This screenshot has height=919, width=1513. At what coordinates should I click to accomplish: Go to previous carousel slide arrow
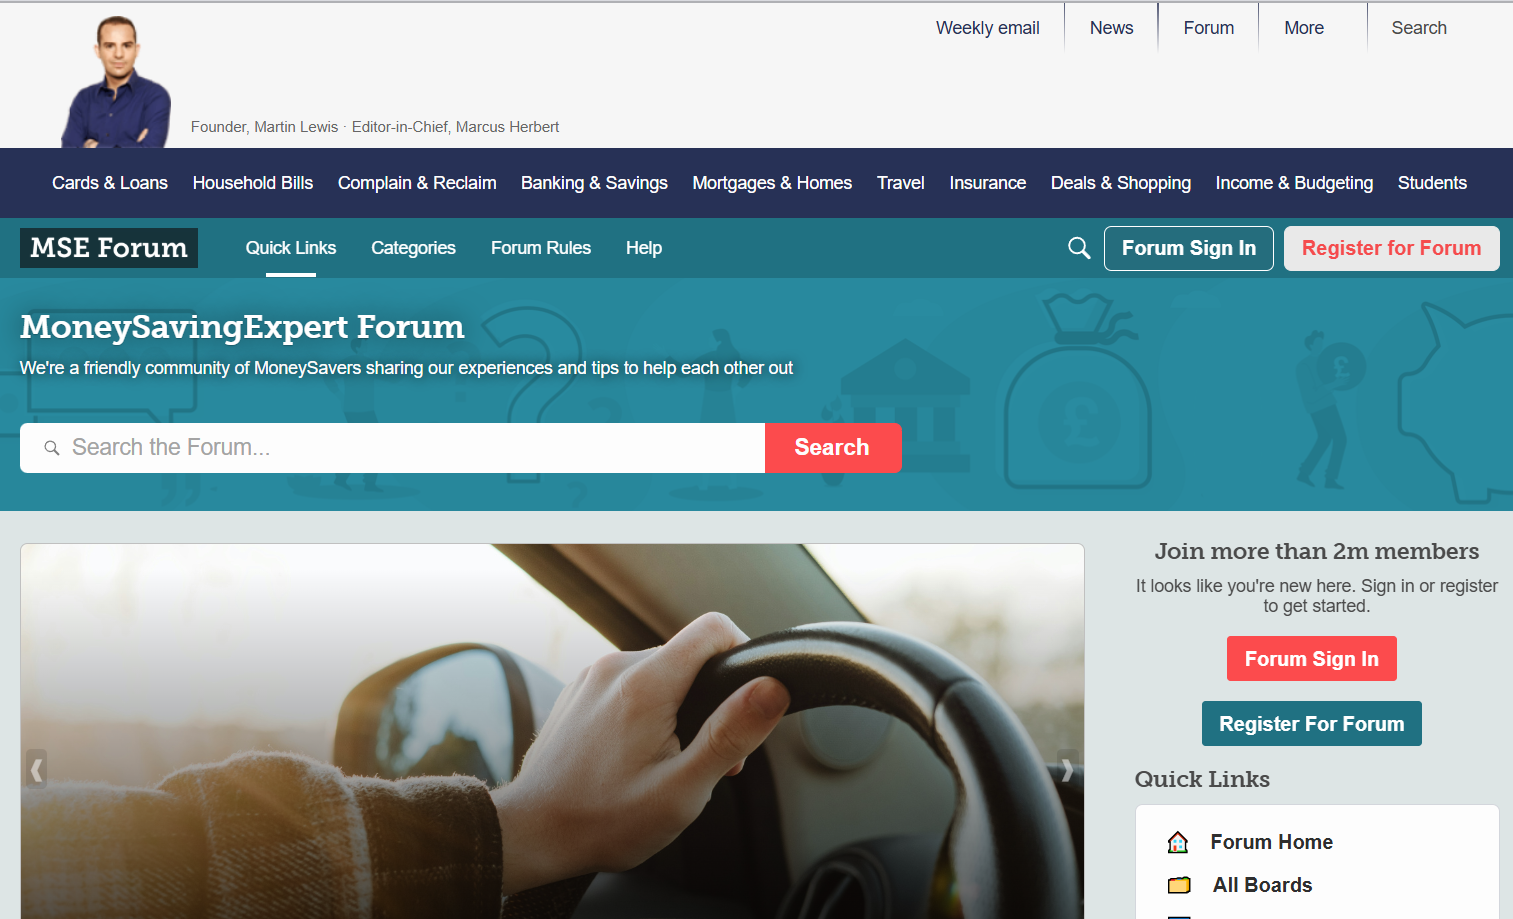pos(37,770)
